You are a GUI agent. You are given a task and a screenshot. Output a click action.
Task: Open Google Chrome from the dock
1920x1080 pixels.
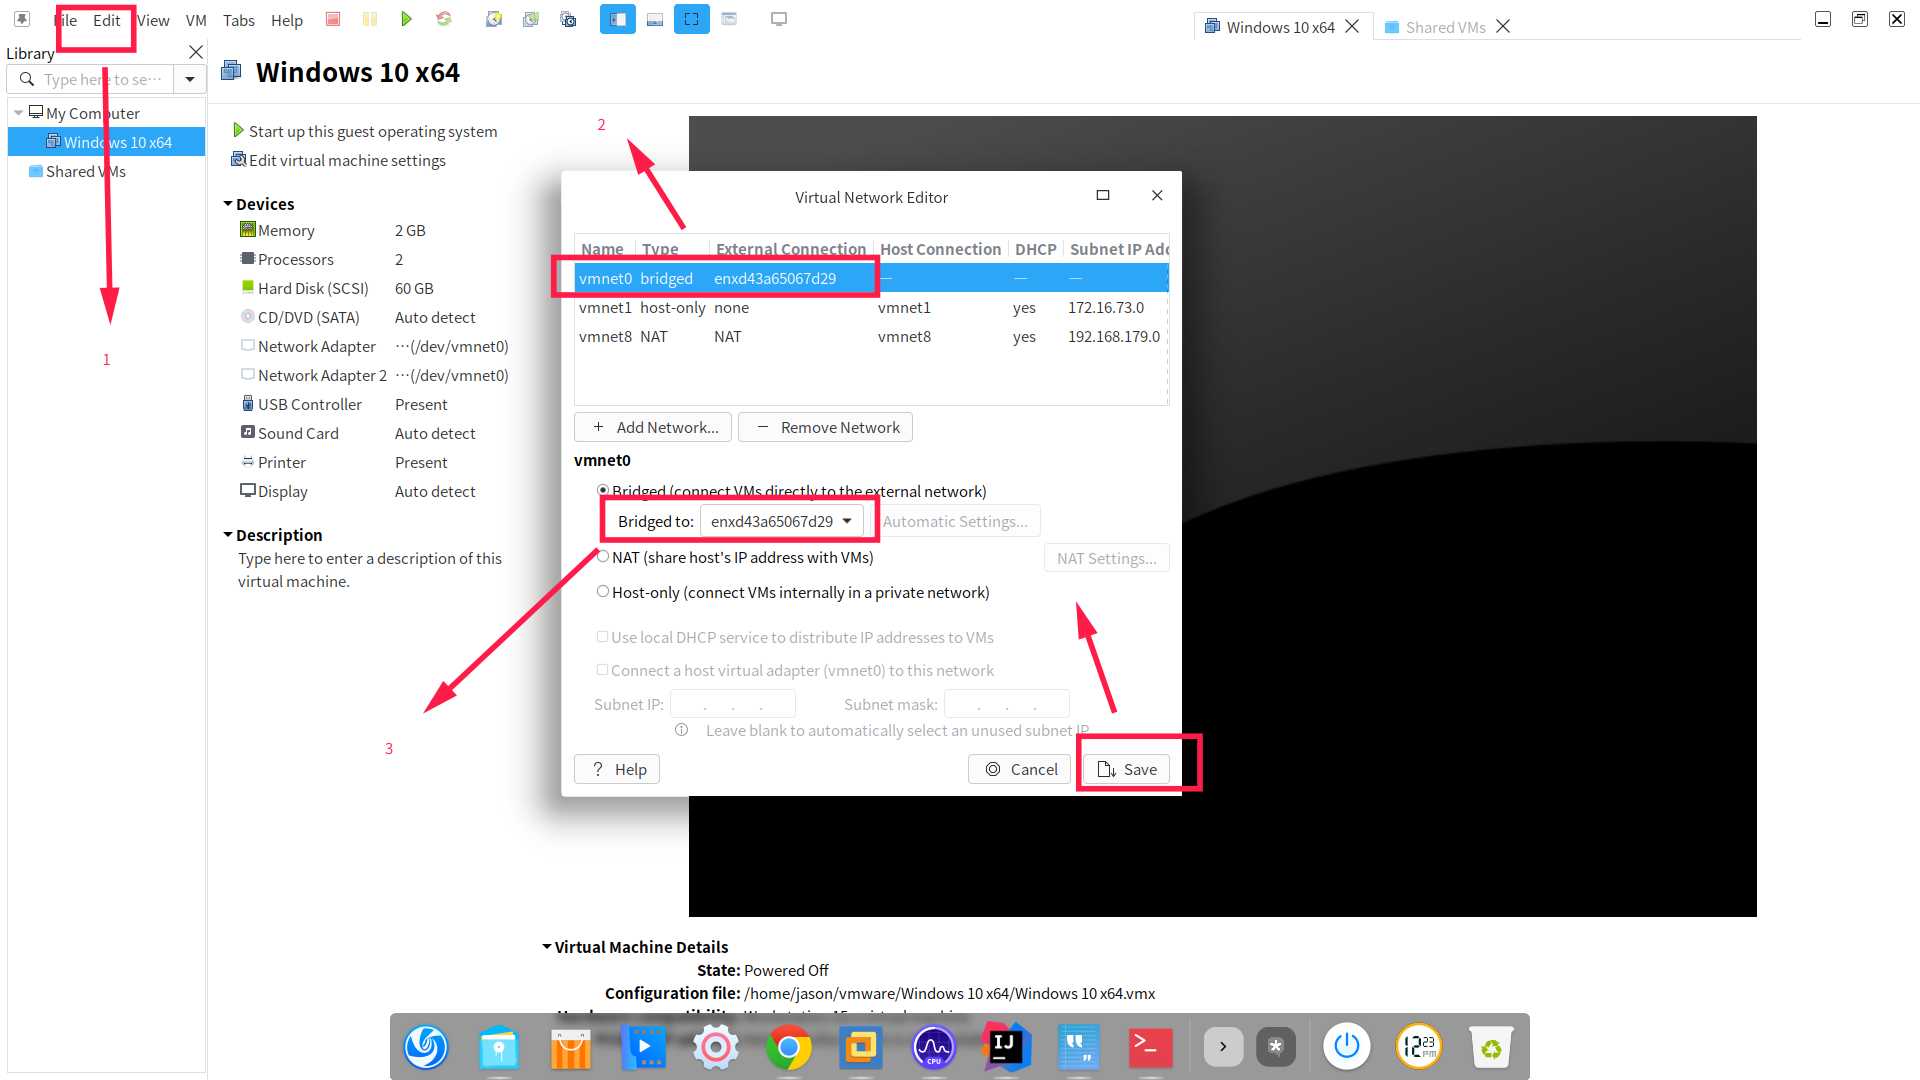(x=789, y=1047)
